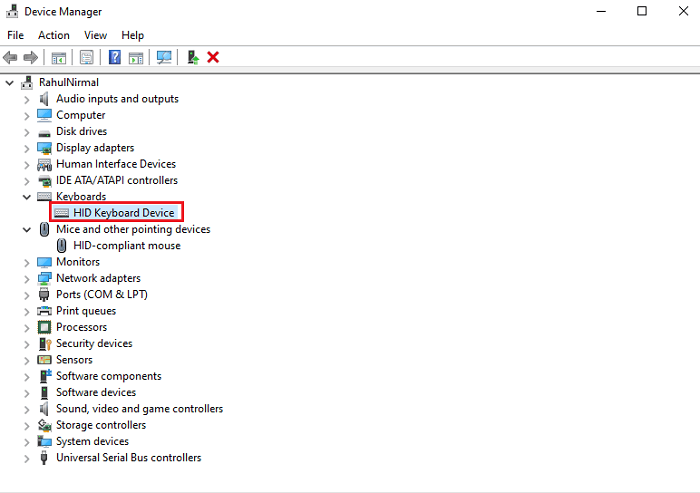
Task: Collapse Mice and other pointing devices
Action: 27,229
